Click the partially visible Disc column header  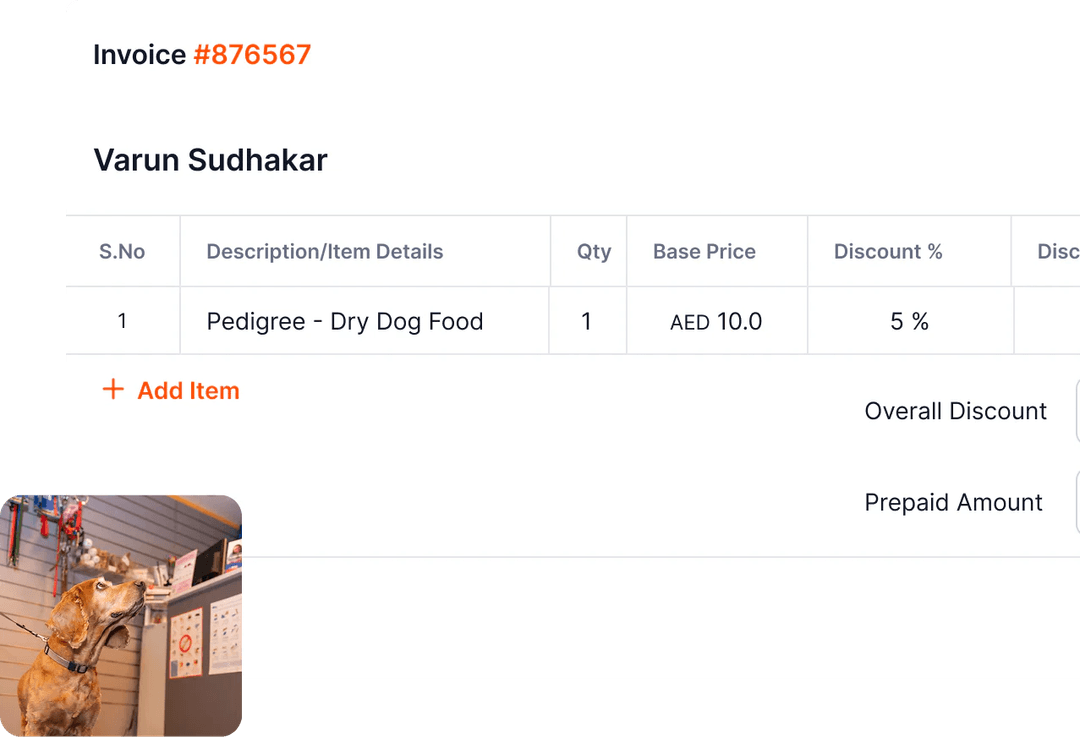(x=1058, y=251)
